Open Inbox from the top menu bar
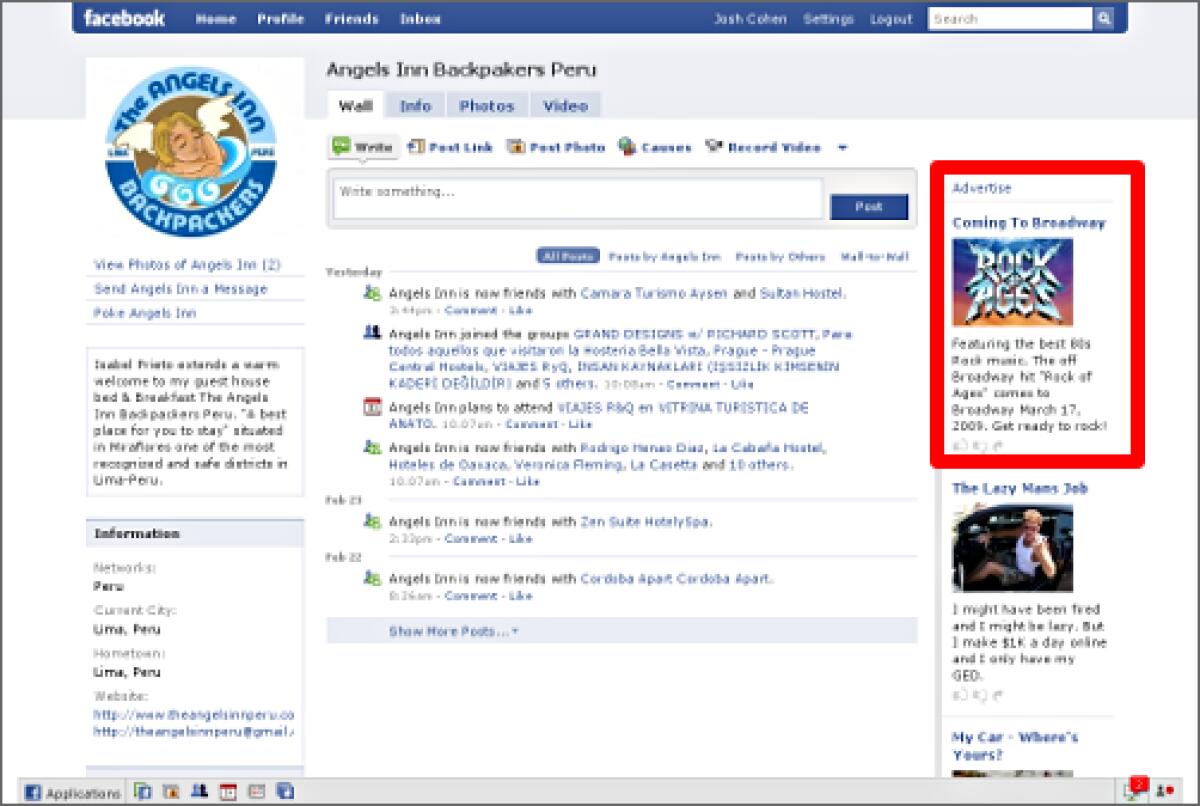The width and height of the screenshot is (1200, 806). tap(420, 18)
